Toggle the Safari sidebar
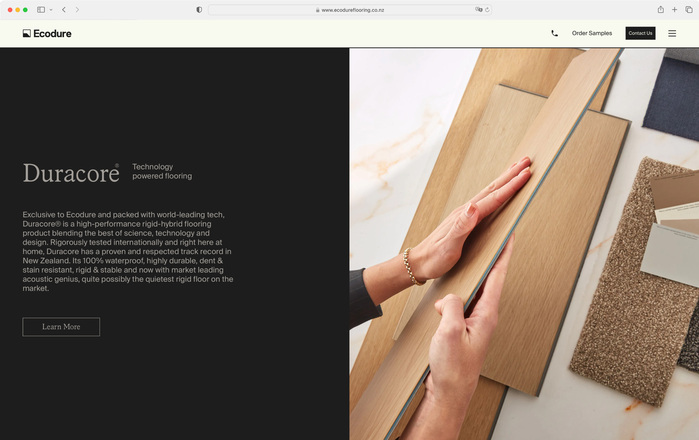699x440 pixels. (x=41, y=9)
